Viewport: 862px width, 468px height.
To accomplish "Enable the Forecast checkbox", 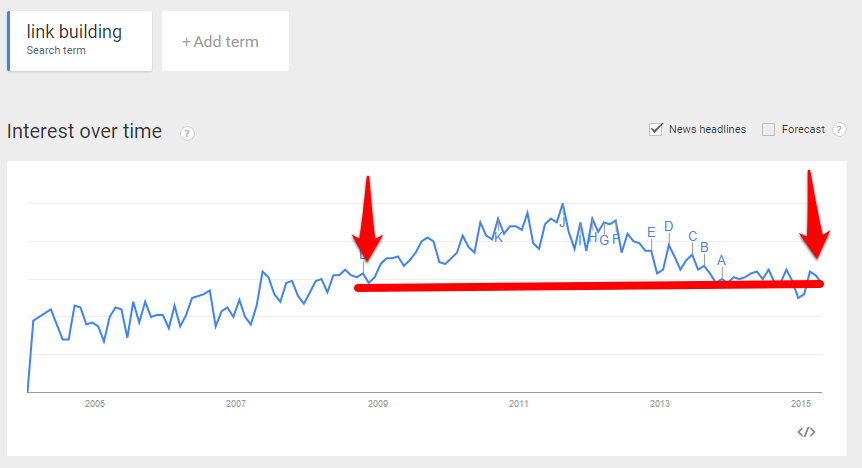I will 769,129.
